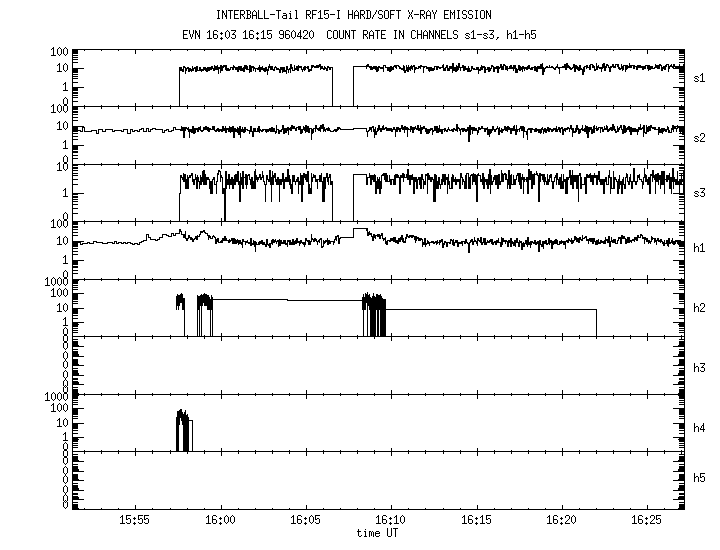Click the 15:55 time axis label
The width and height of the screenshot is (720, 550).
click(135, 520)
